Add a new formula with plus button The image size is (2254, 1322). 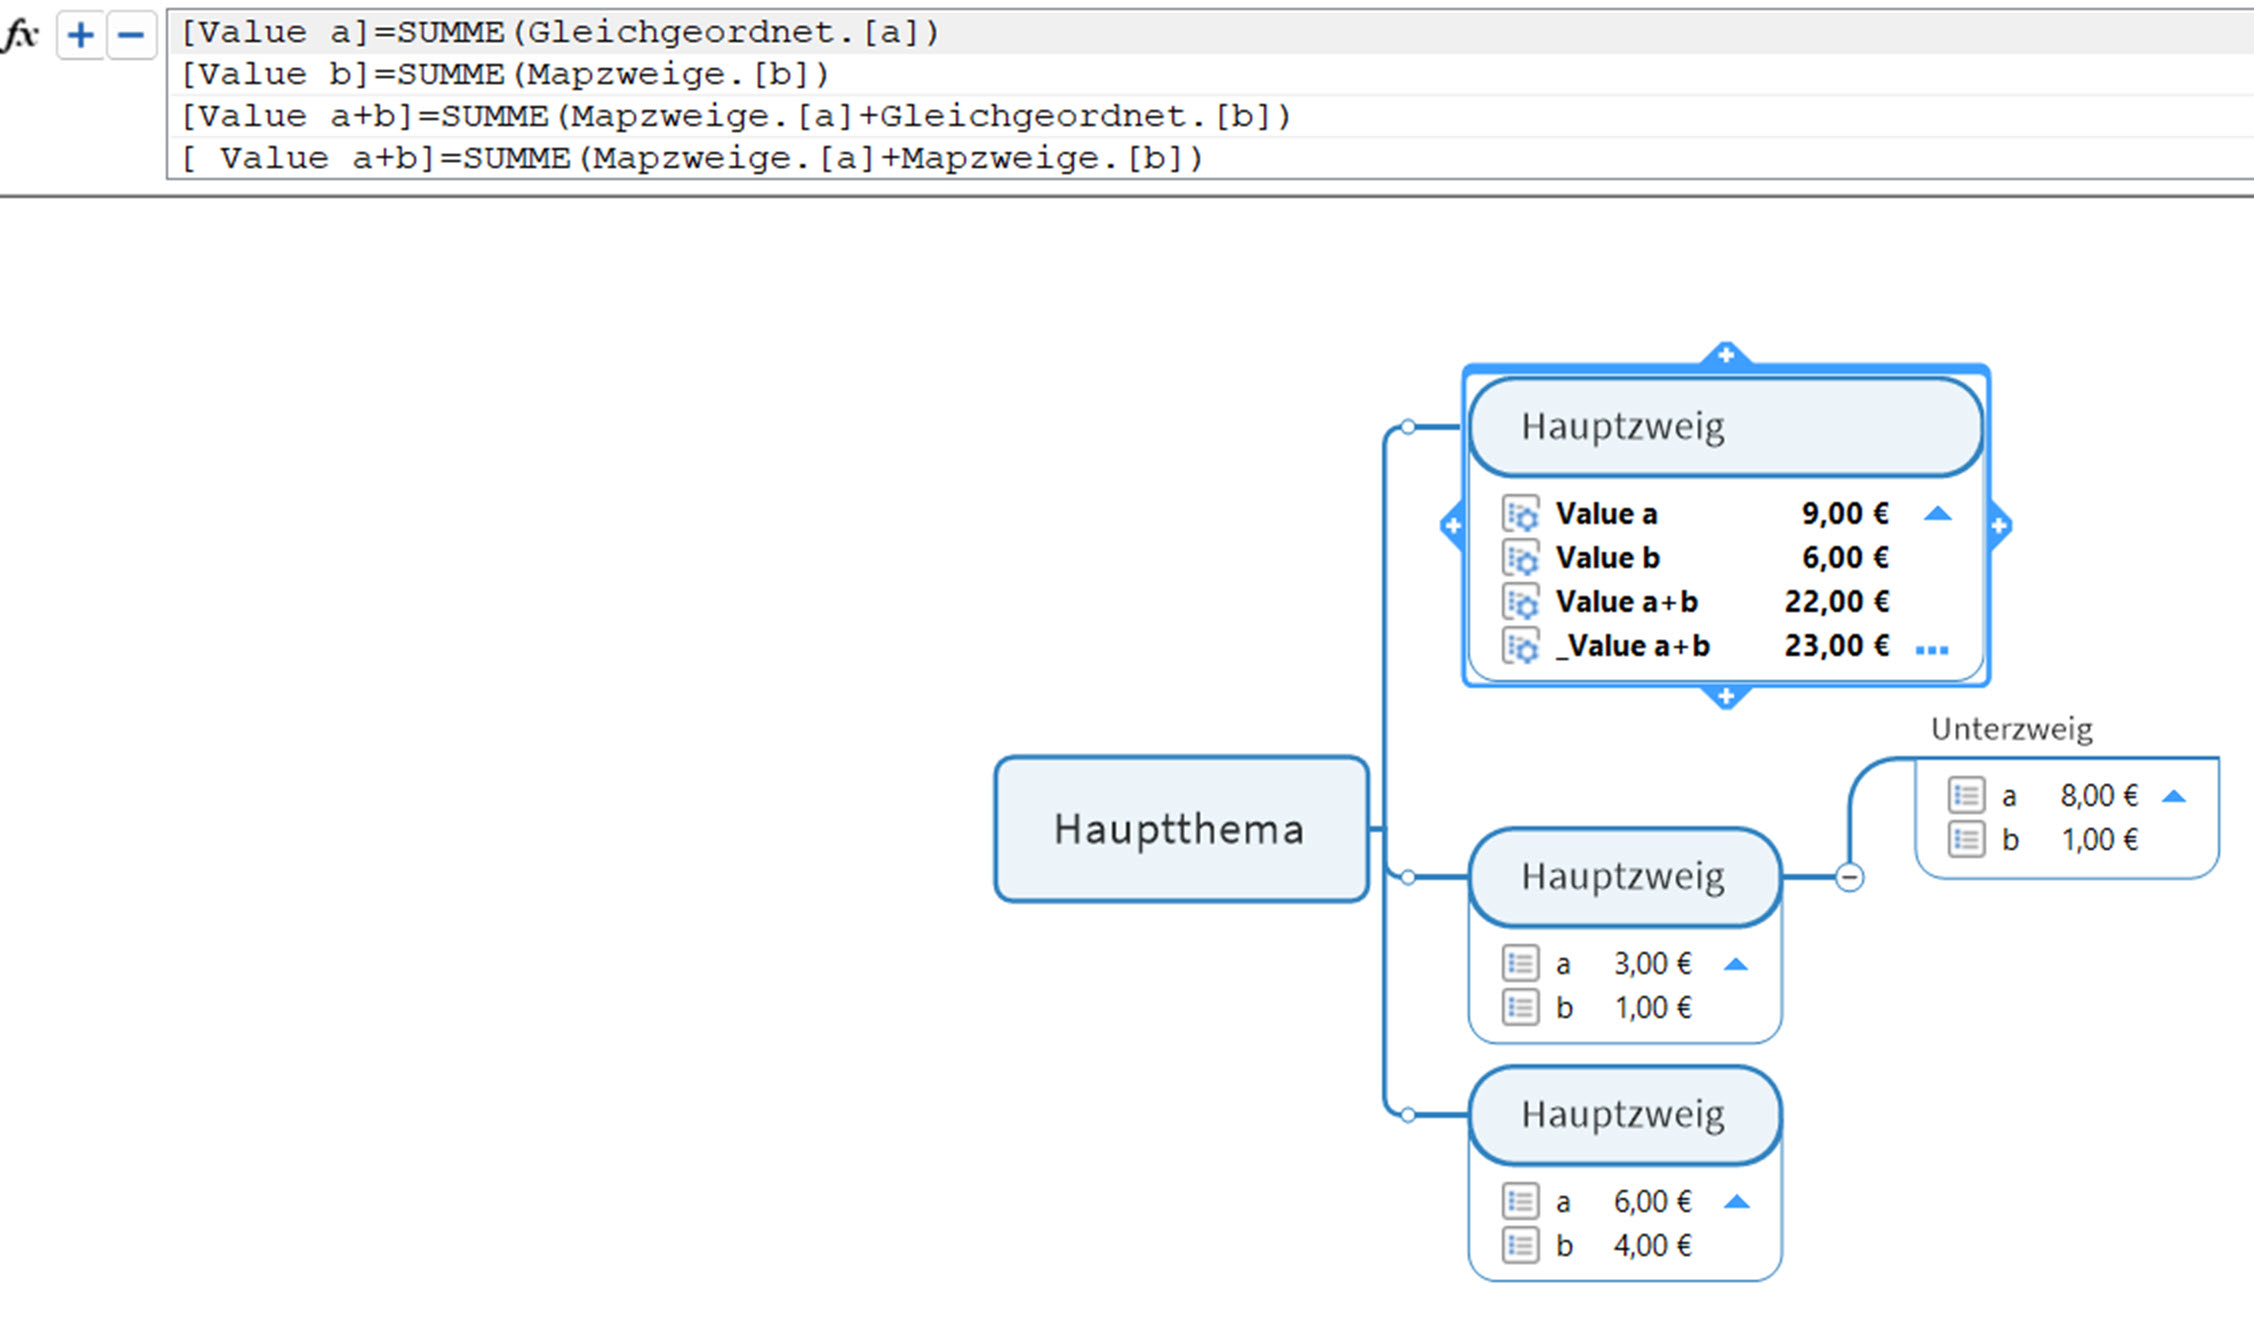pyautogui.click(x=80, y=36)
